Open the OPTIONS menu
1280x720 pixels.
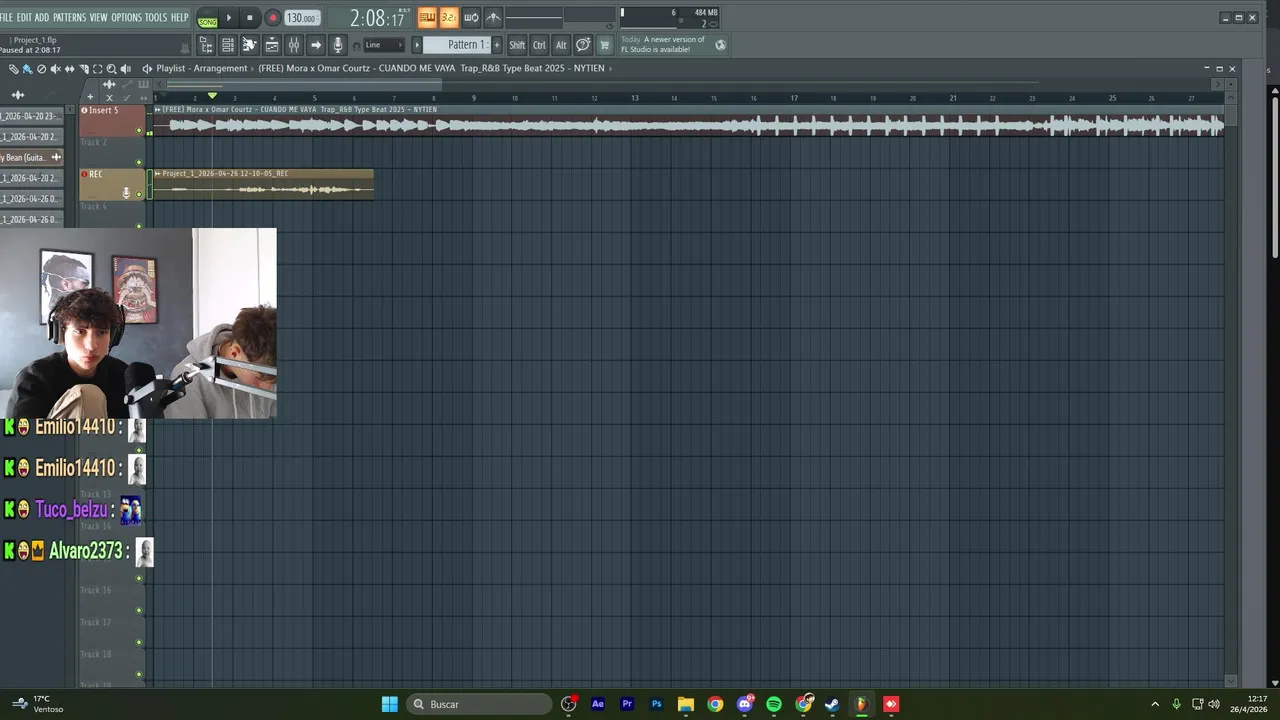point(126,17)
